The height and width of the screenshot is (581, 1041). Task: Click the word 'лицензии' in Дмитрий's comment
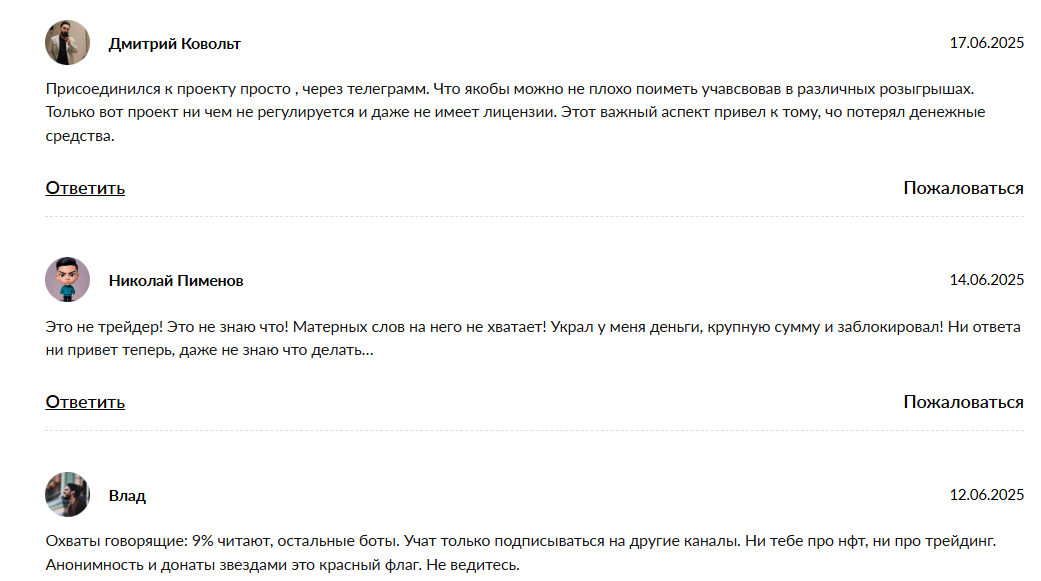(519, 112)
